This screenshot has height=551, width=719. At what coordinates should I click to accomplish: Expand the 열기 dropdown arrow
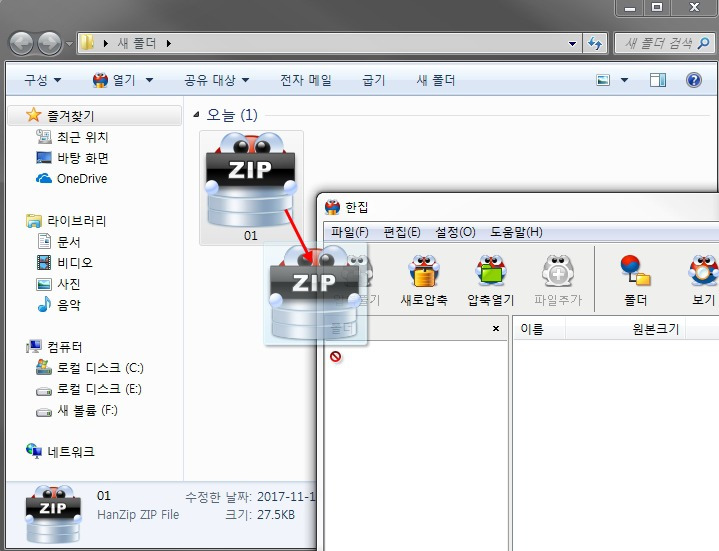click(x=149, y=80)
